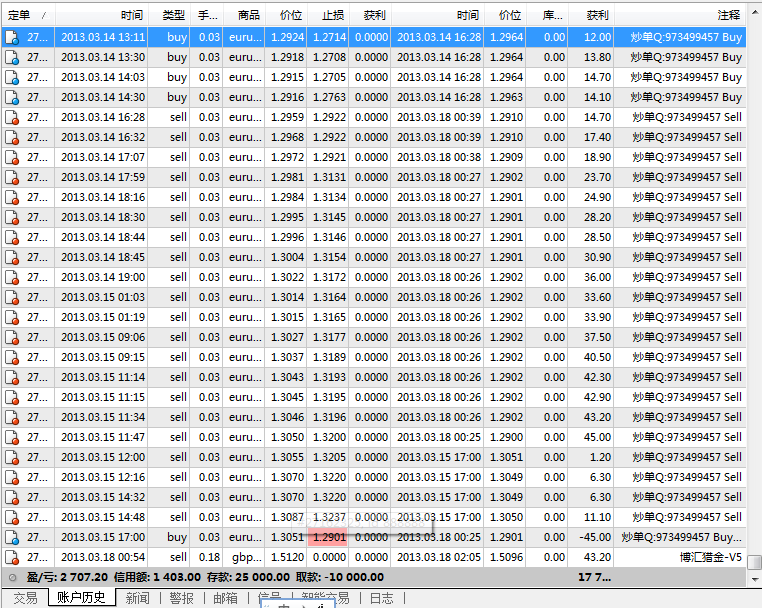Click the order icon of the 2013.03.14 13:11 buy row

(12, 37)
